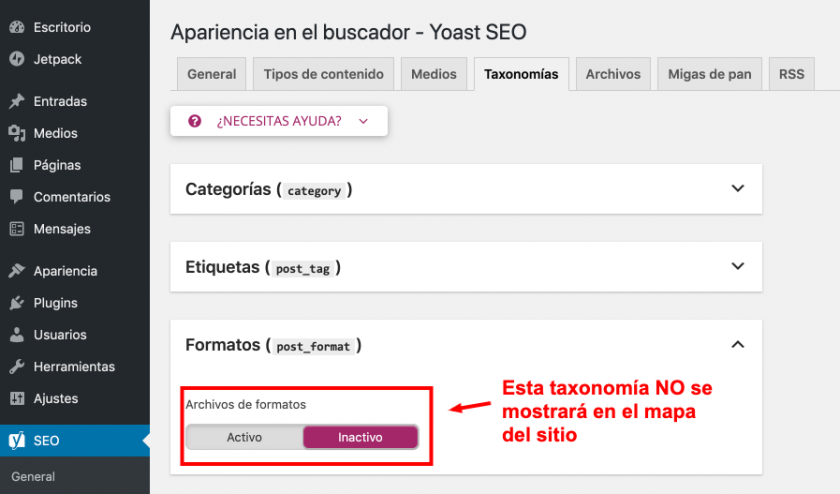Image resolution: width=840 pixels, height=494 pixels.
Task: Expand the Etiquetas section chevron
Action: coord(738,266)
